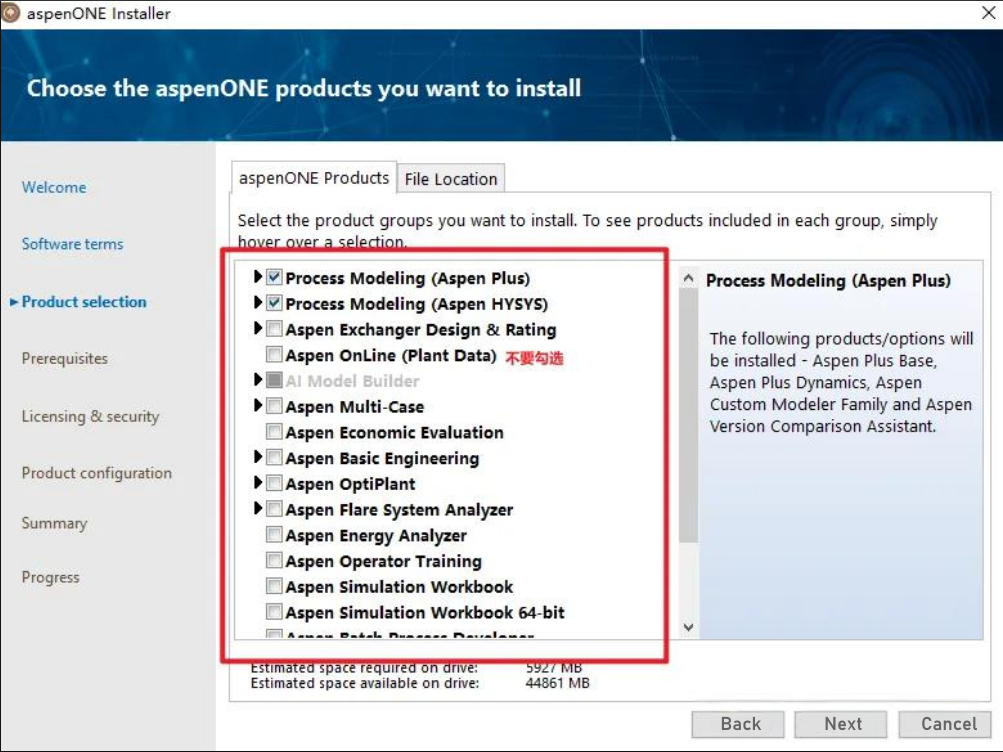Enable the Aspen Energy Analyzer checkbox
1003x752 pixels.
click(274, 534)
